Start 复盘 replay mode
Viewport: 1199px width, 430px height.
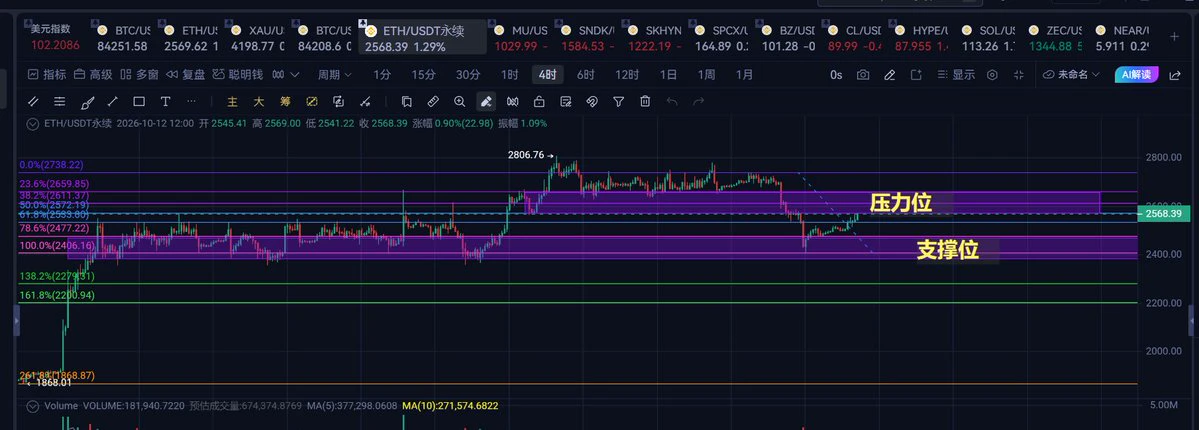(186, 75)
